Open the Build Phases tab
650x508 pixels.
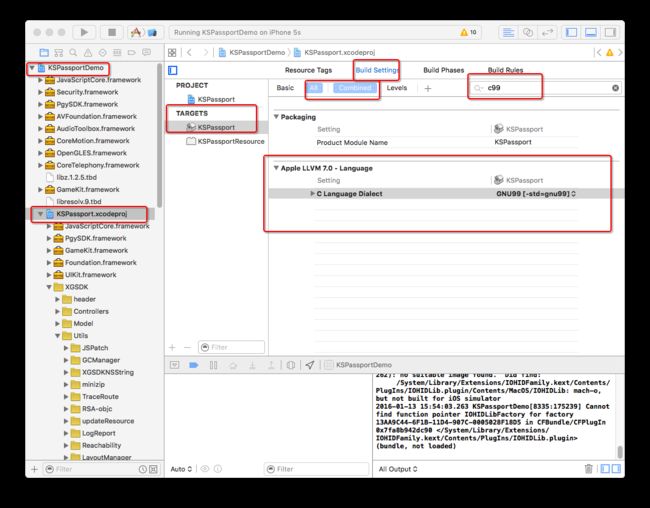coord(444,70)
